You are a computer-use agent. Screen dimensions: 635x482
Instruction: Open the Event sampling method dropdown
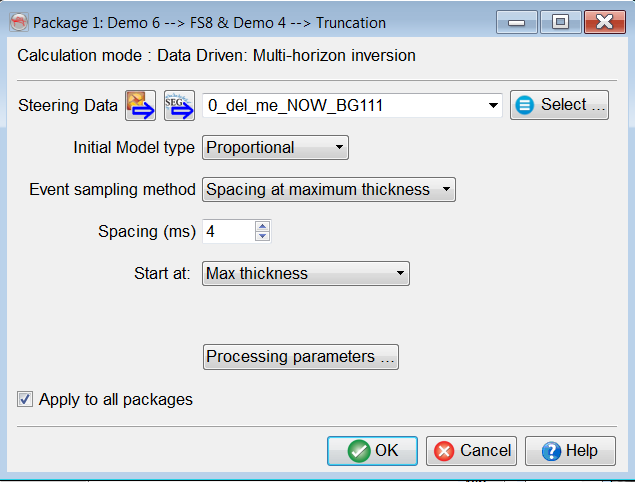tap(329, 189)
